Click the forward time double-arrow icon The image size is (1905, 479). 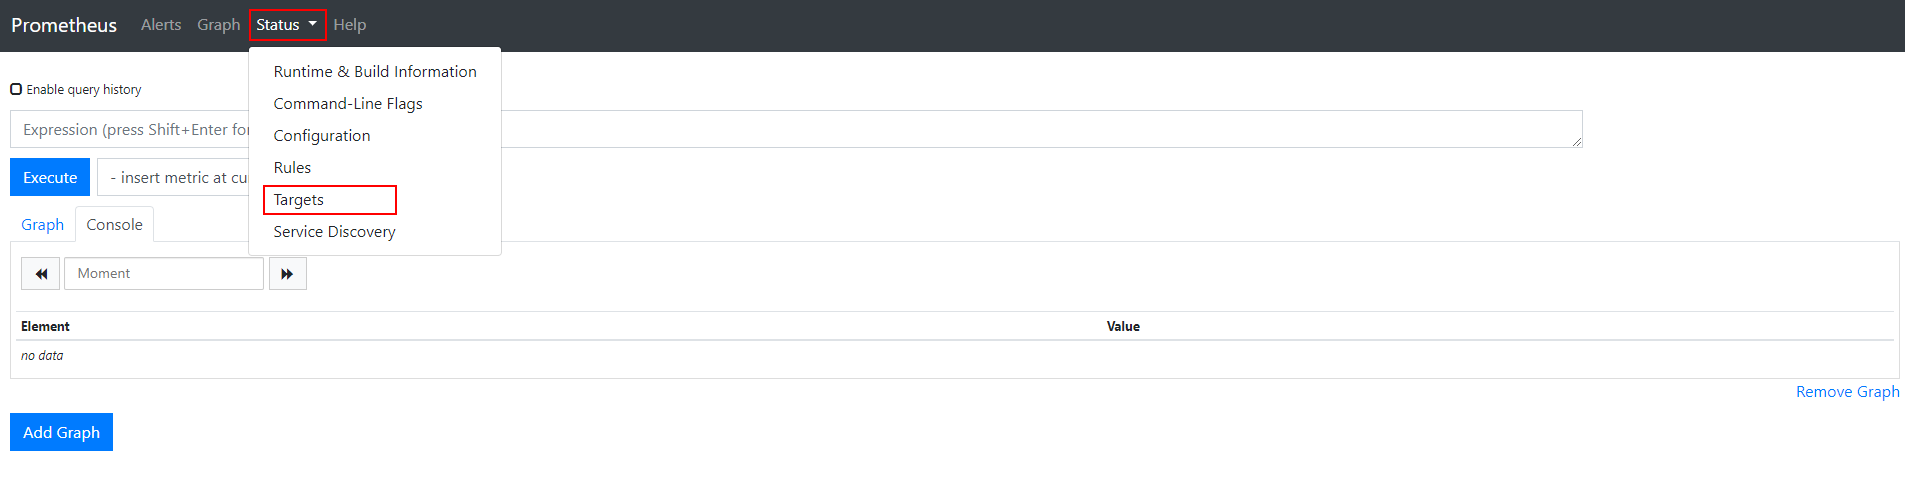click(x=287, y=274)
